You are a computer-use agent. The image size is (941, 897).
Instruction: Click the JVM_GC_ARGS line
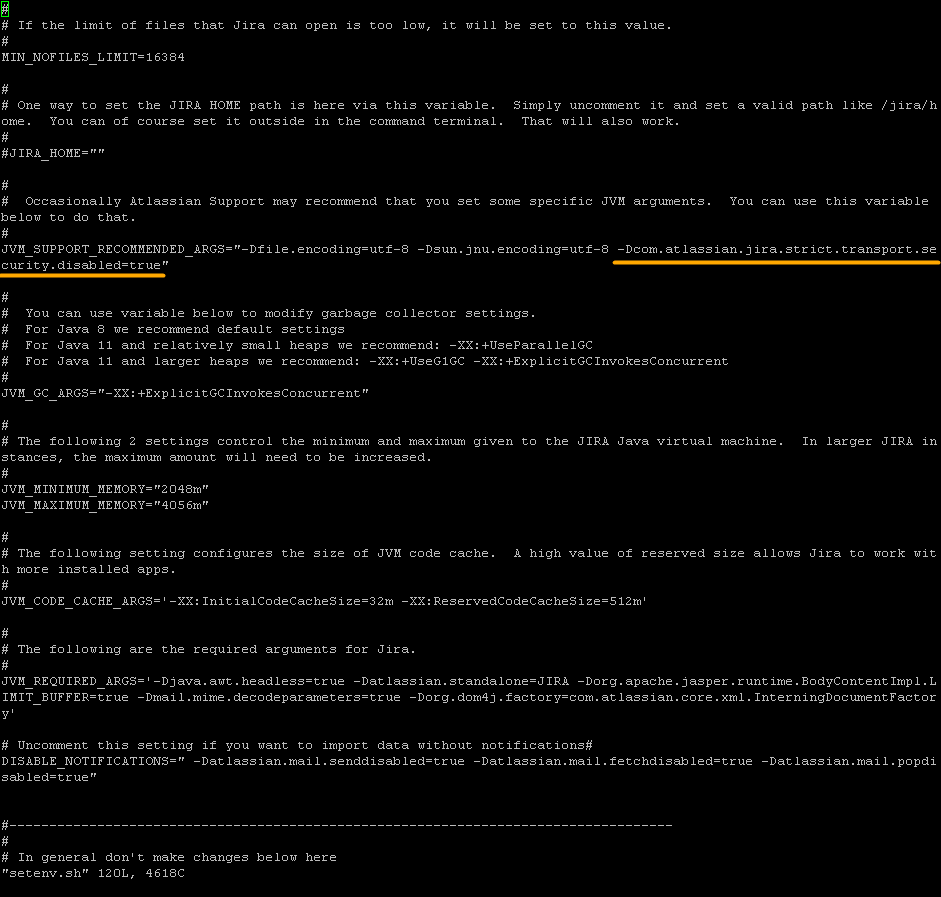(185, 394)
